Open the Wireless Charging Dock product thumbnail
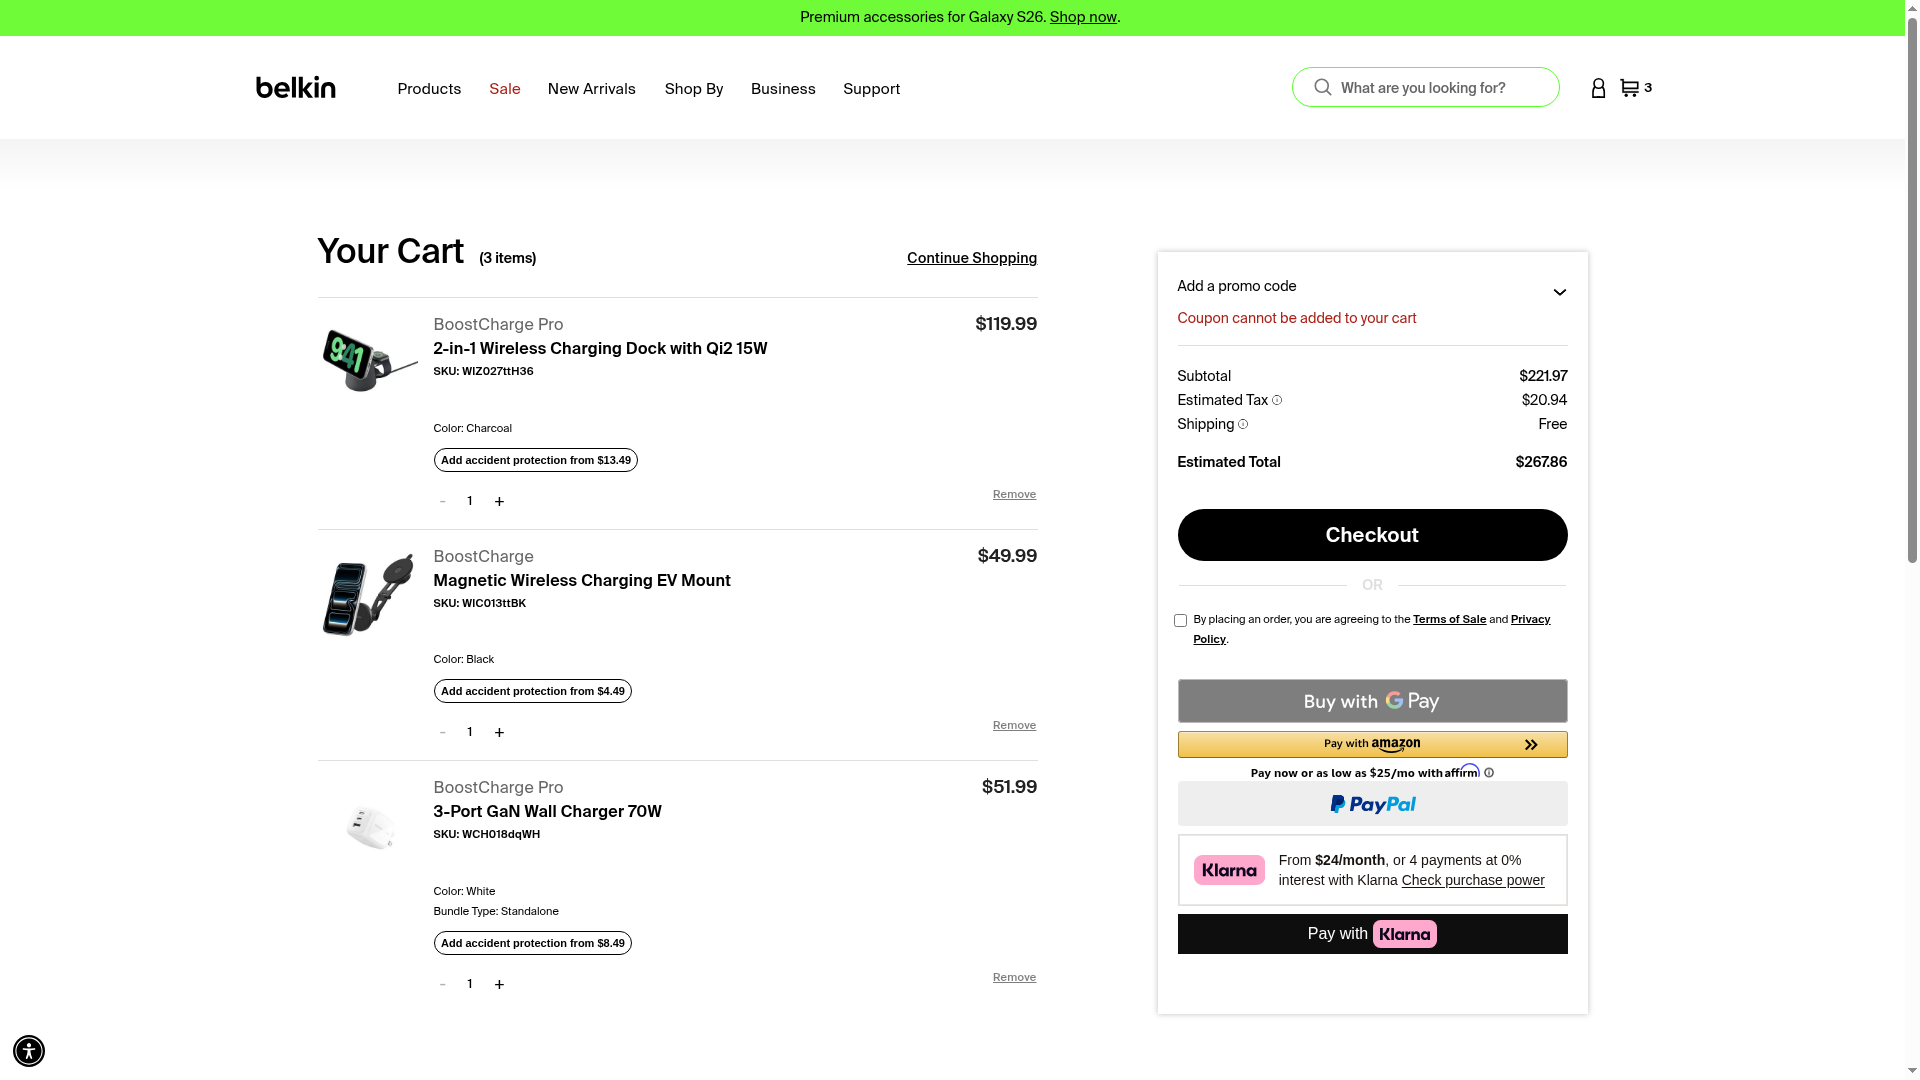 point(370,360)
